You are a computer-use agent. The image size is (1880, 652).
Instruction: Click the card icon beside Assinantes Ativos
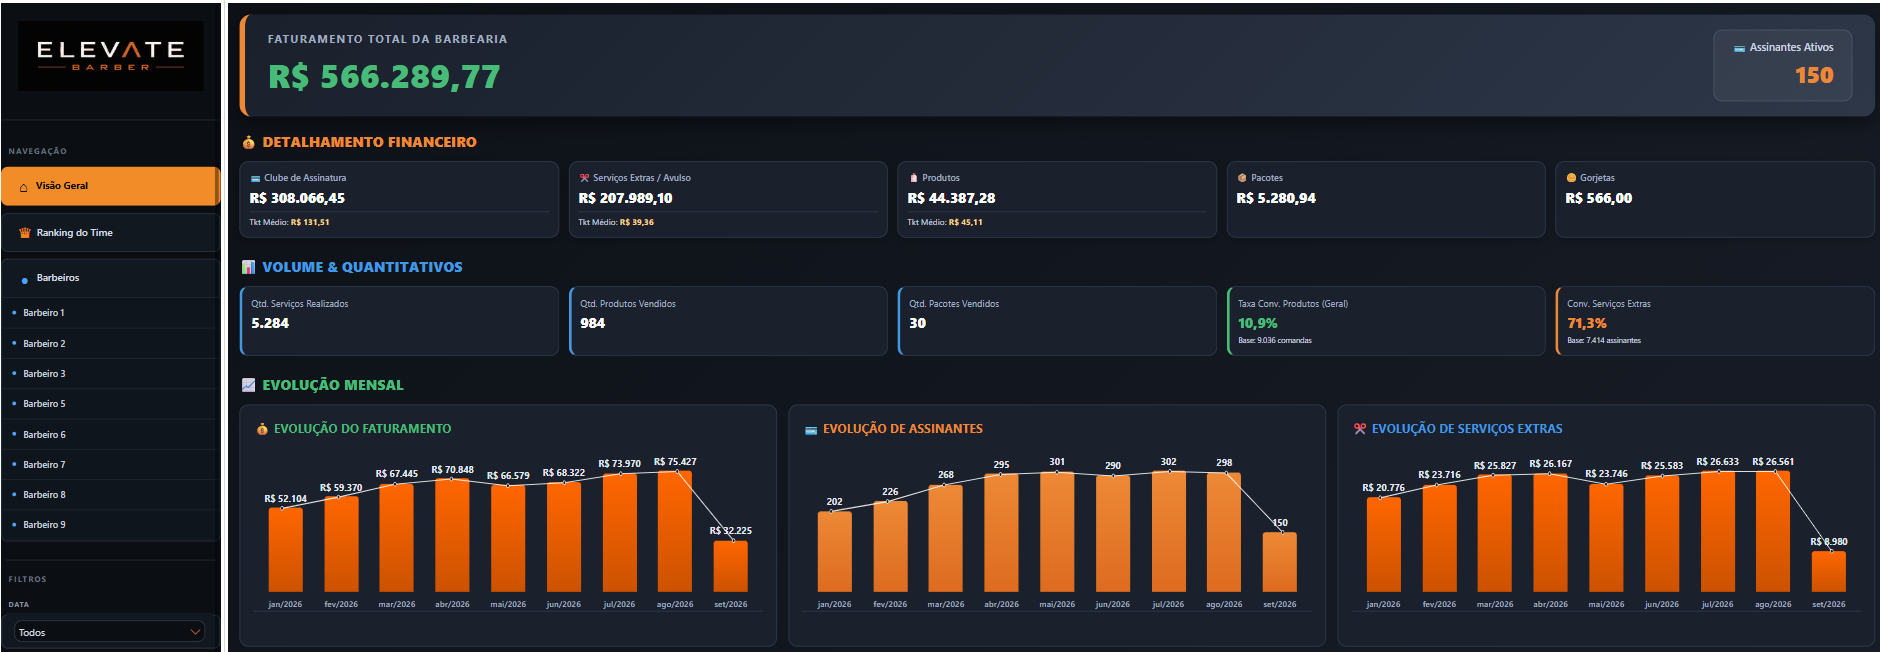1739,48
